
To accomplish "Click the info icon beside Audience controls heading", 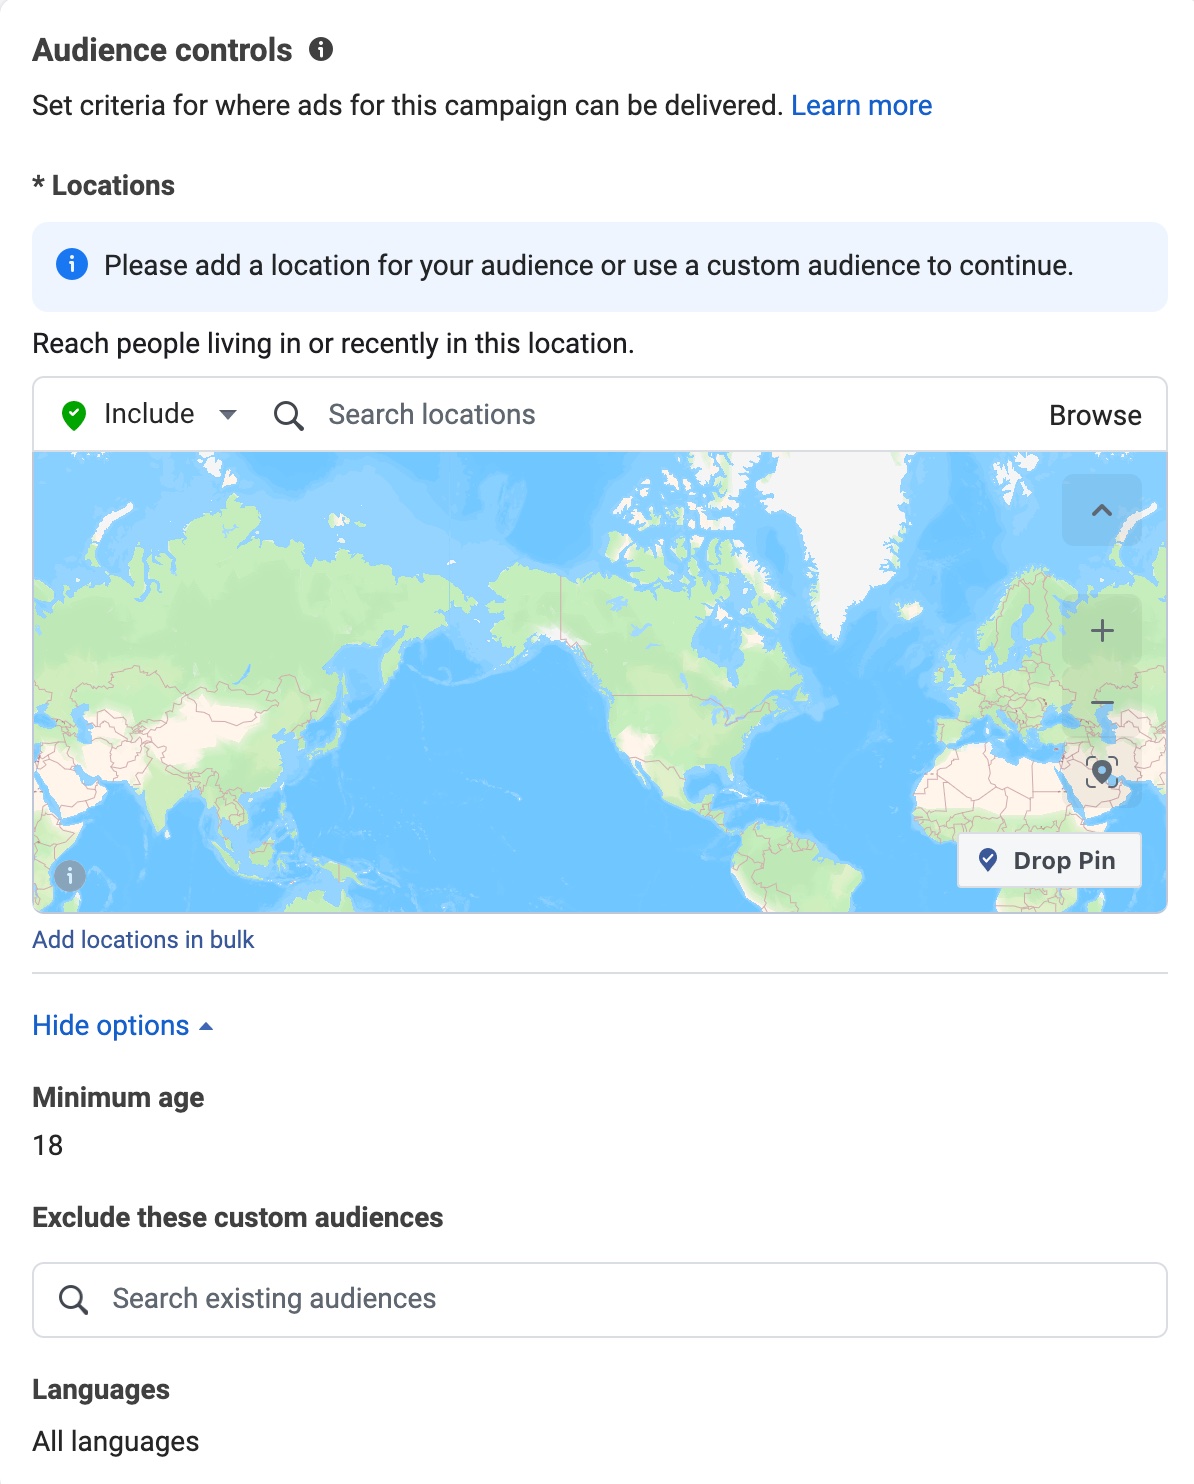I will click(x=320, y=48).
